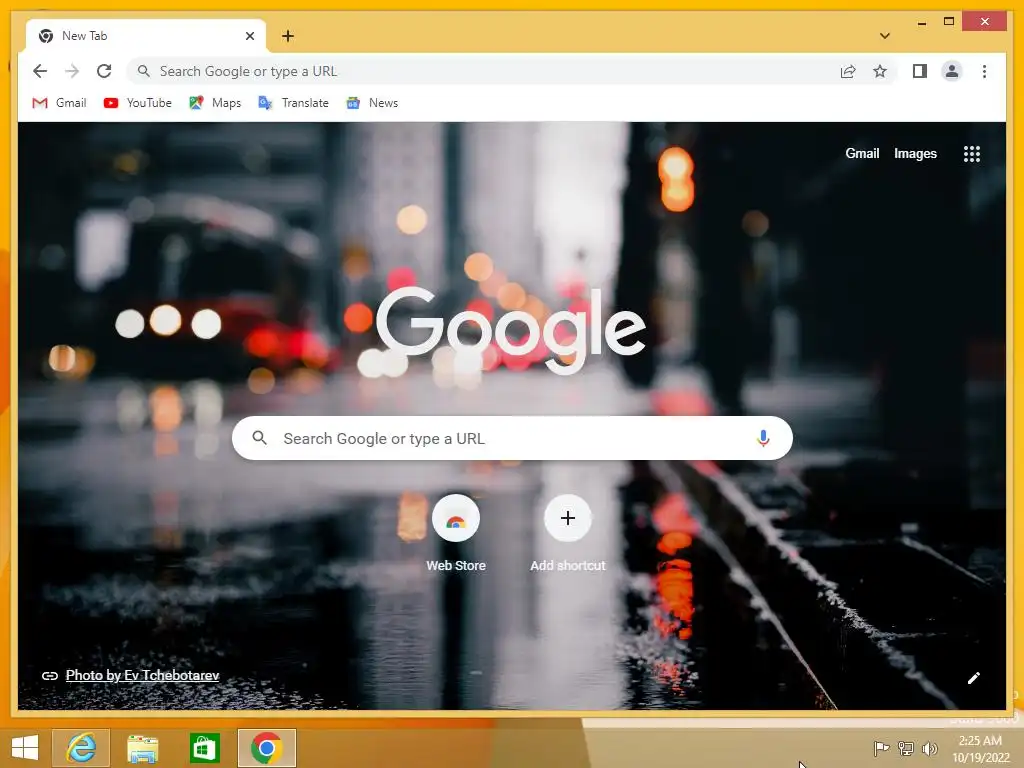Go back using the back arrow
The width and height of the screenshot is (1024, 768).
40,71
